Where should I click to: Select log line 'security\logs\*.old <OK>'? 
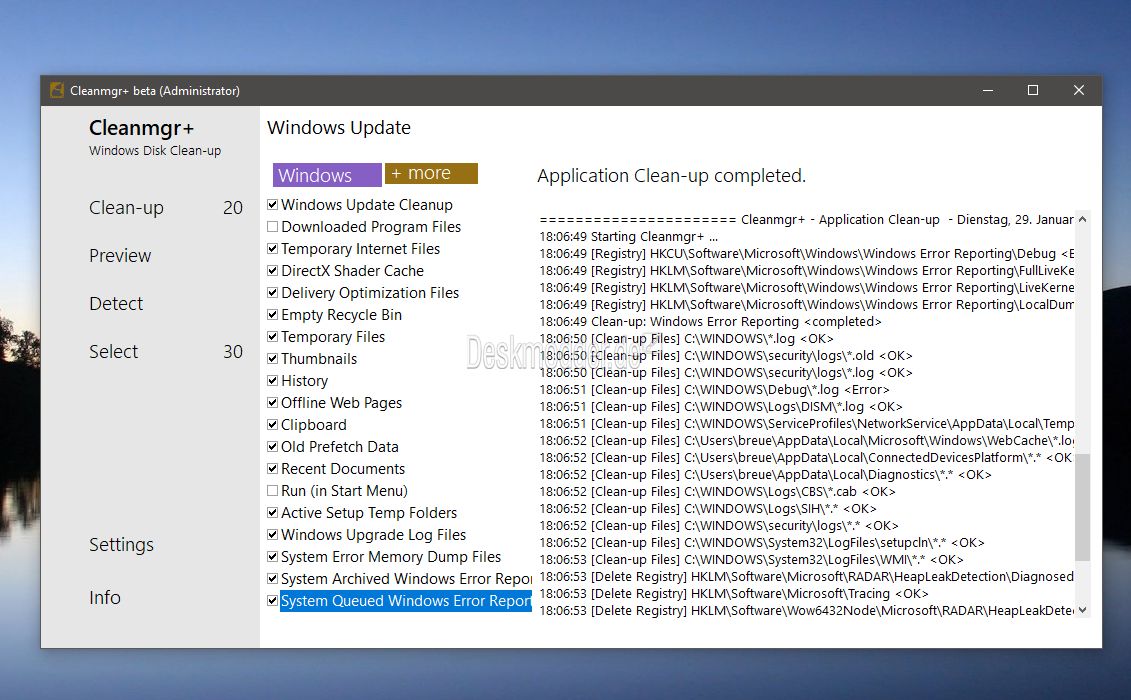coord(726,356)
